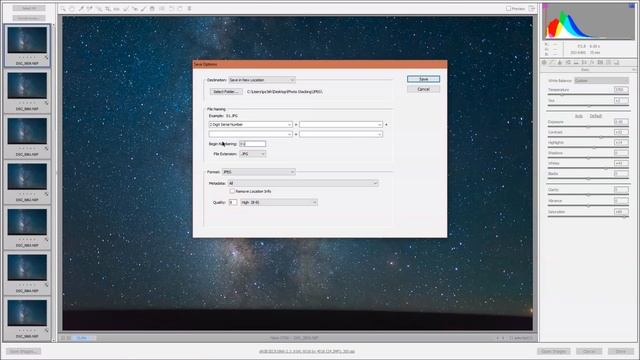The height and width of the screenshot is (360, 640).
Task: Open the second-row left file naming dropdown
Action: (x=250, y=134)
